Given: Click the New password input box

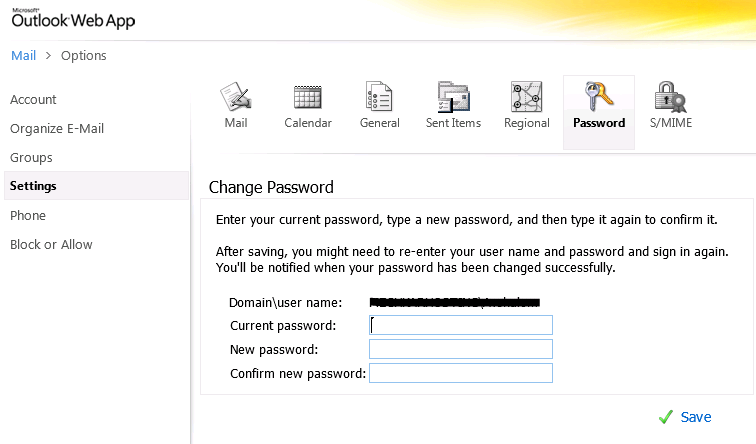Looking at the screenshot, I should click(x=461, y=349).
